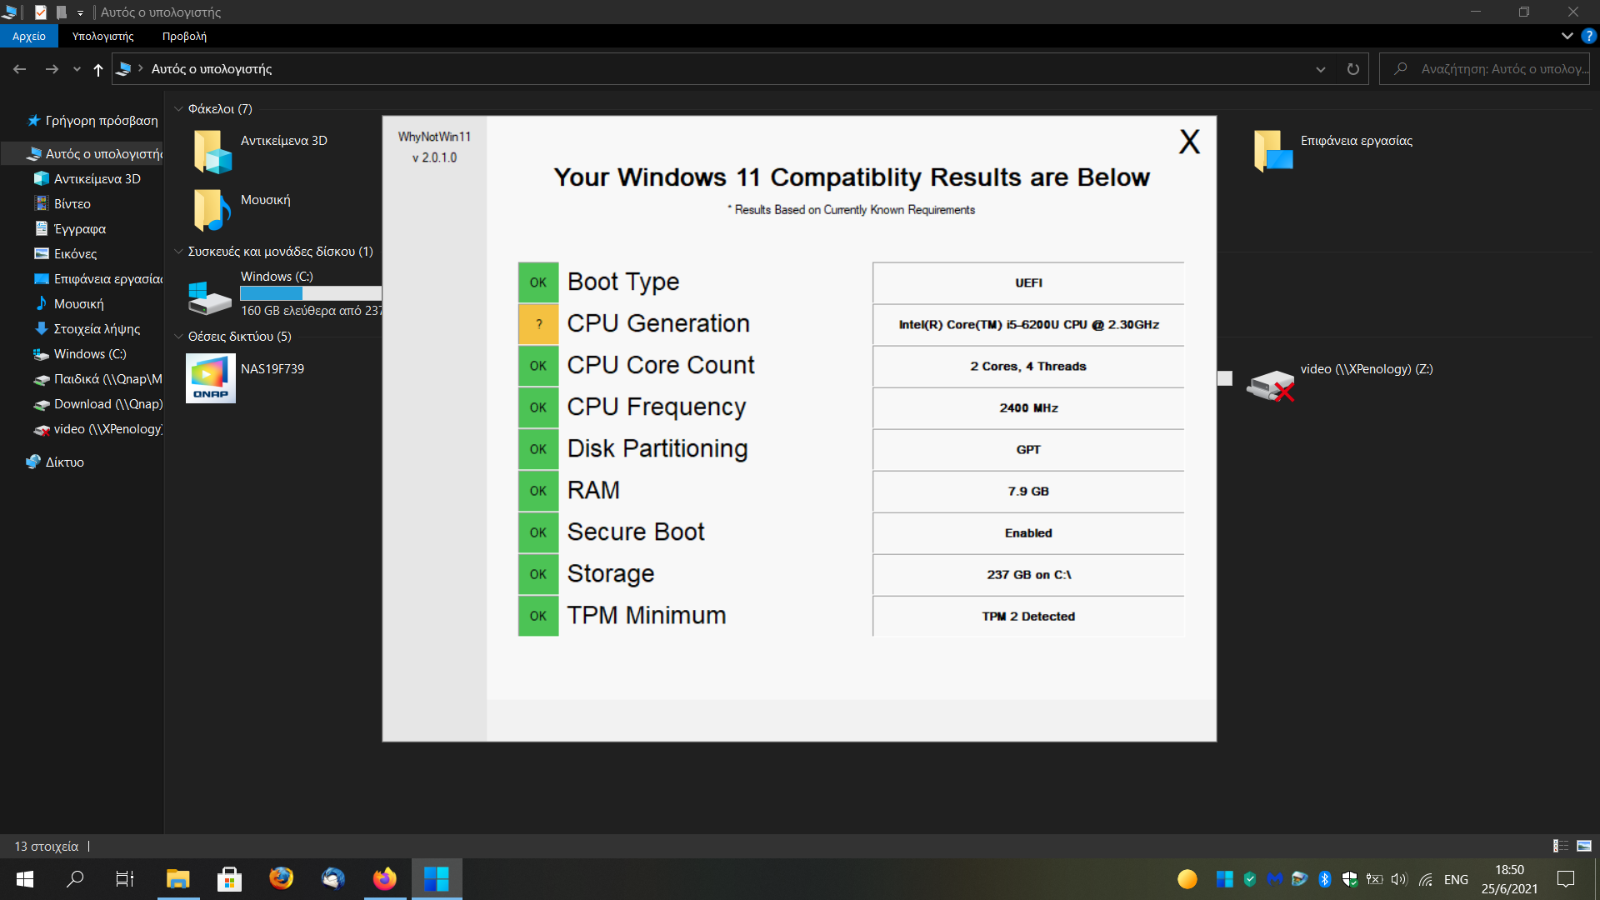
Task: Switch to details view layout
Action: click(x=1560, y=846)
